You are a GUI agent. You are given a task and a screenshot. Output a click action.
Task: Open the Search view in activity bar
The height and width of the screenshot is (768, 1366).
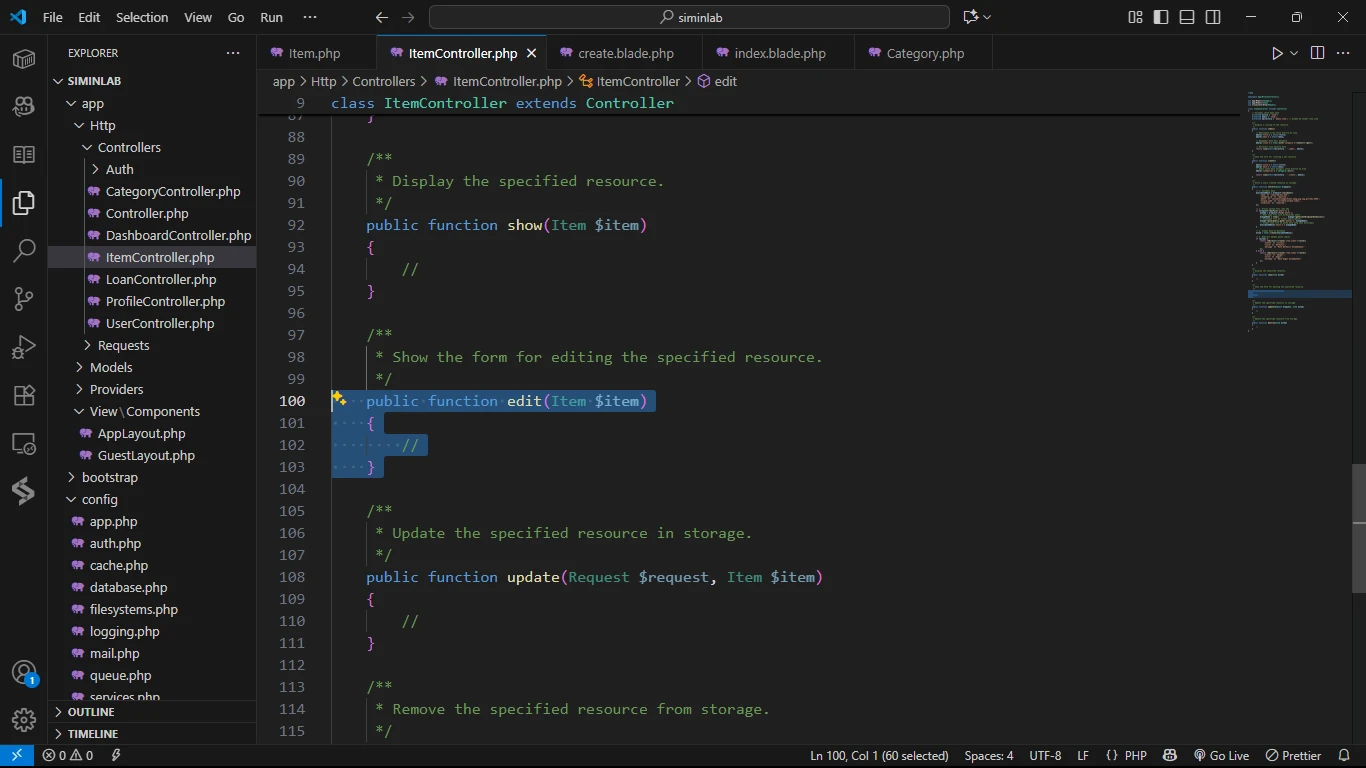(x=24, y=251)
